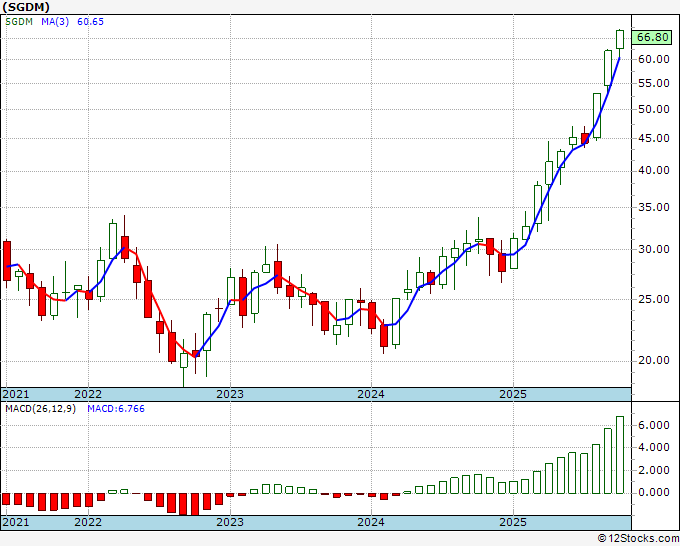680x546 pixels.
Task: Click the 55.00 price axis label
Action: click(x=654, y=83)
